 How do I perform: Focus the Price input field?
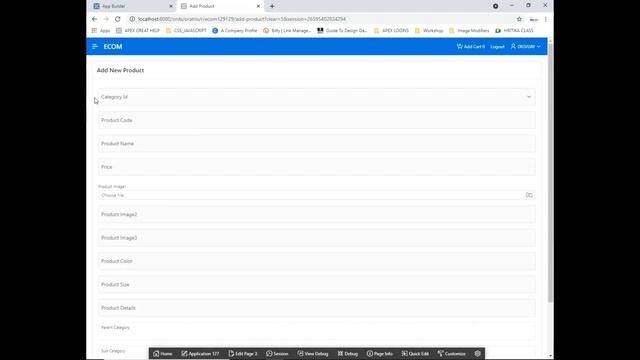(x=317, y=167)
